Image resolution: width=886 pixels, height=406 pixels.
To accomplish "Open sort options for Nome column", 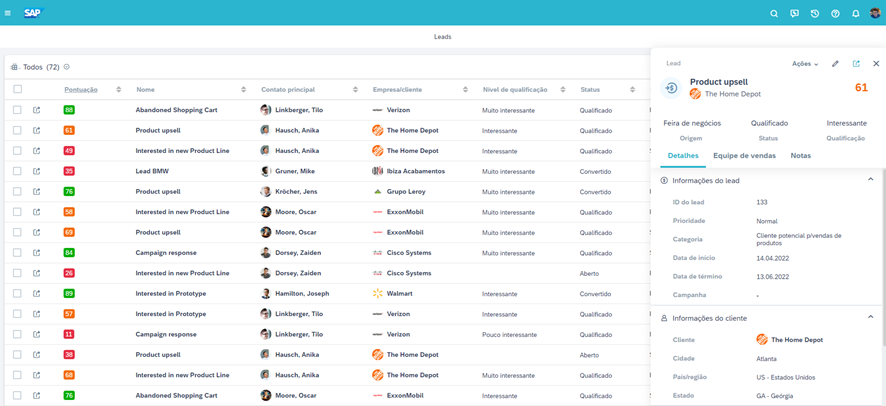I will (x=244, y=89).
